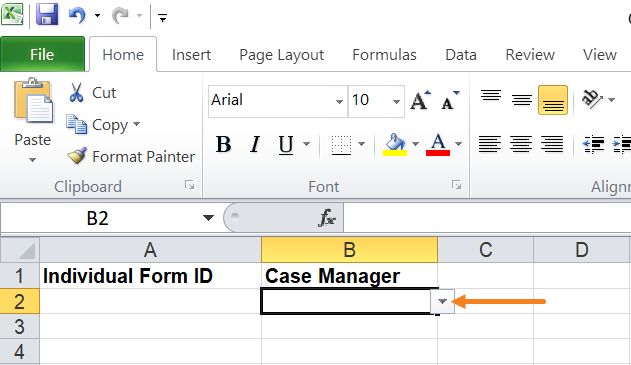Select column A header

click(150, 250)
